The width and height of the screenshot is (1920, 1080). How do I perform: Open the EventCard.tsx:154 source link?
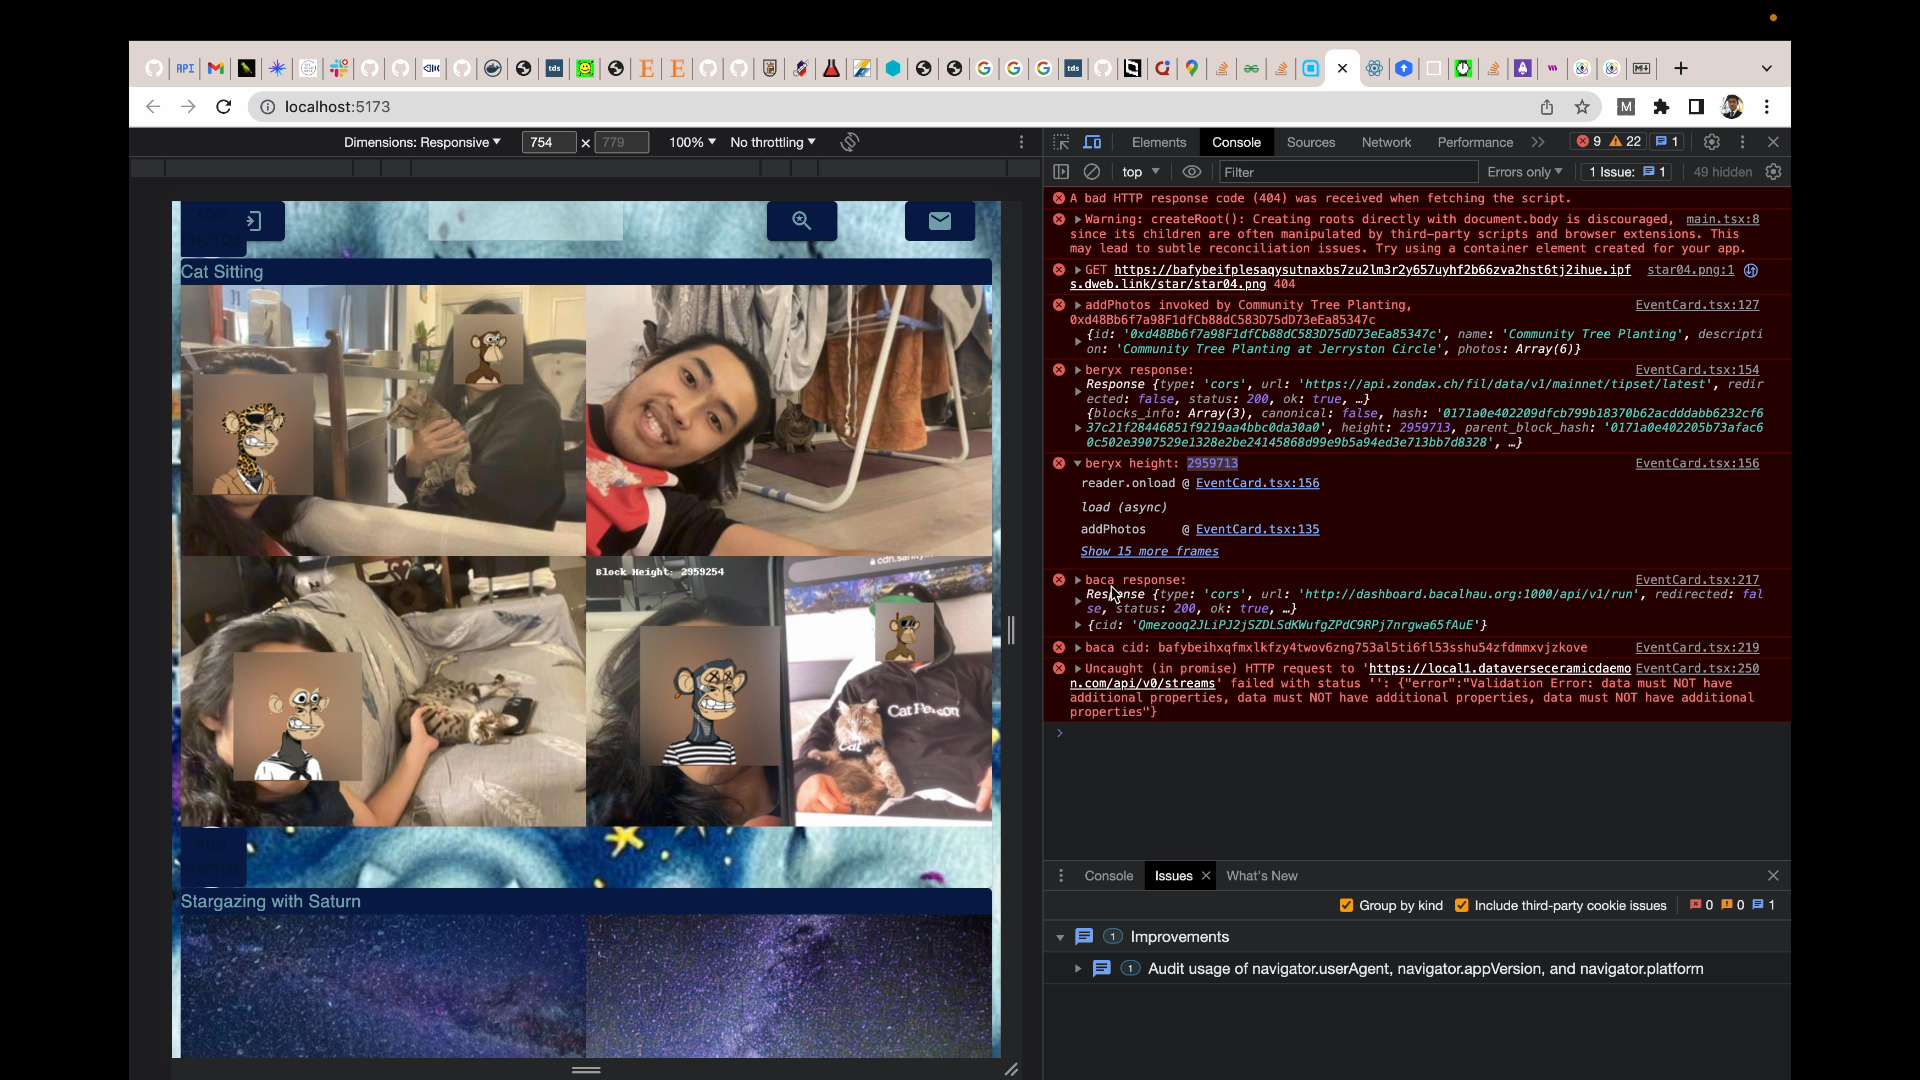(1697, 370)
